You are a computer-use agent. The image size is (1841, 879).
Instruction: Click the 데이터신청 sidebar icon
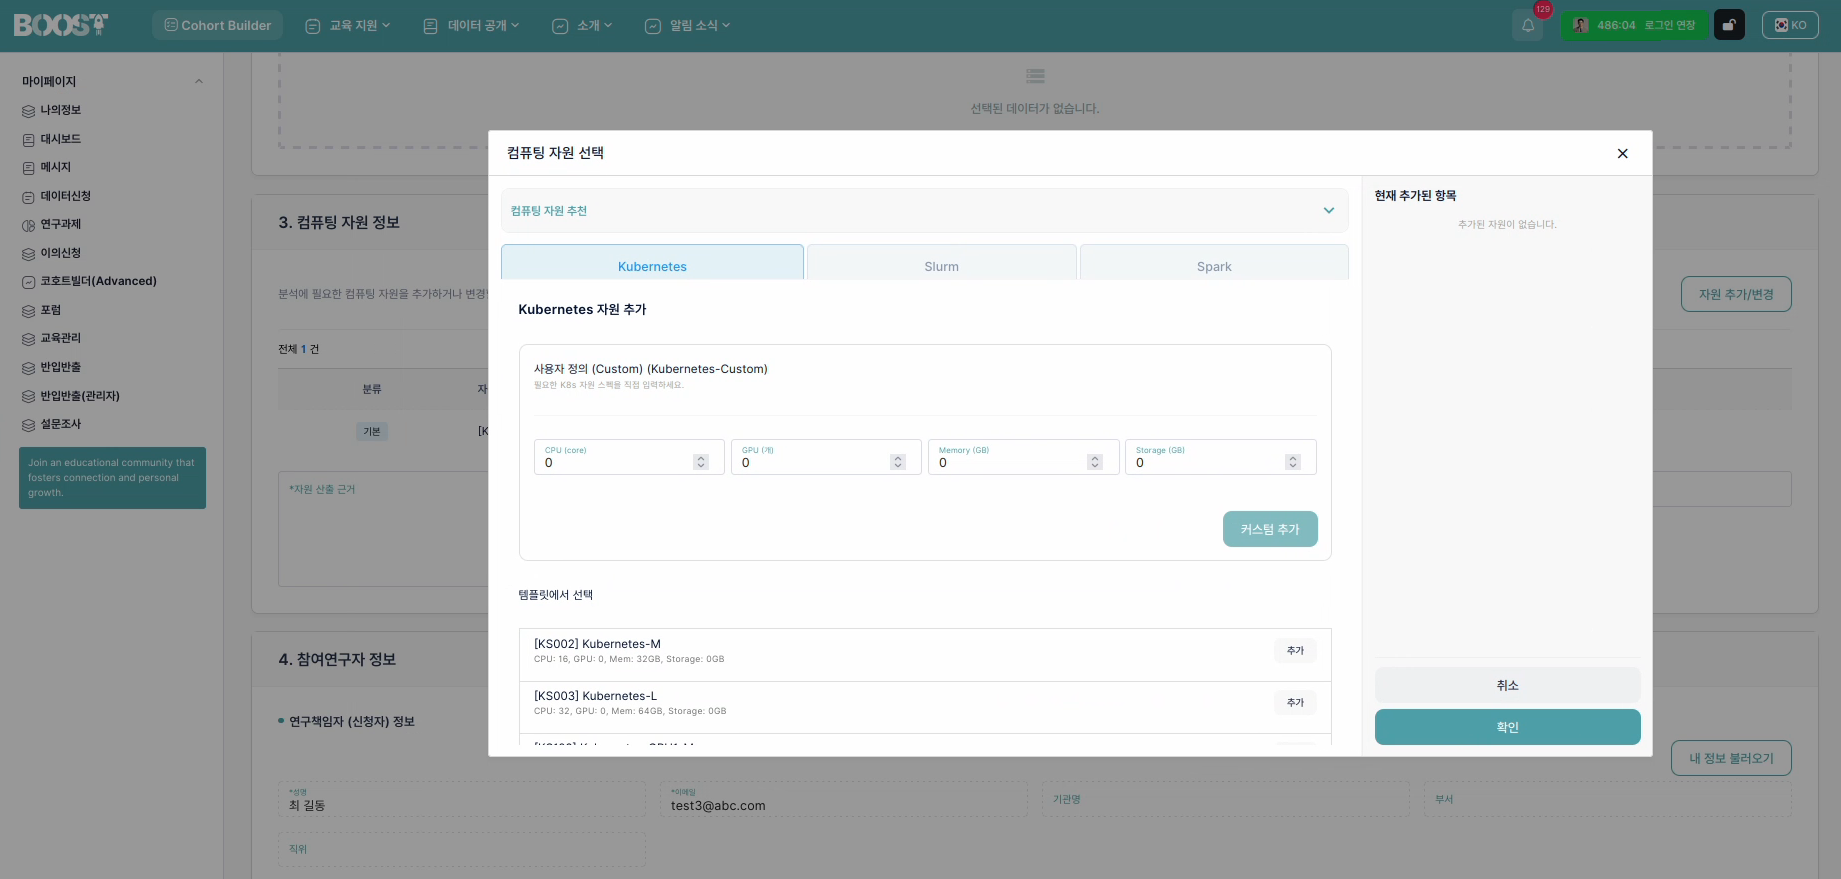(28, 197)
